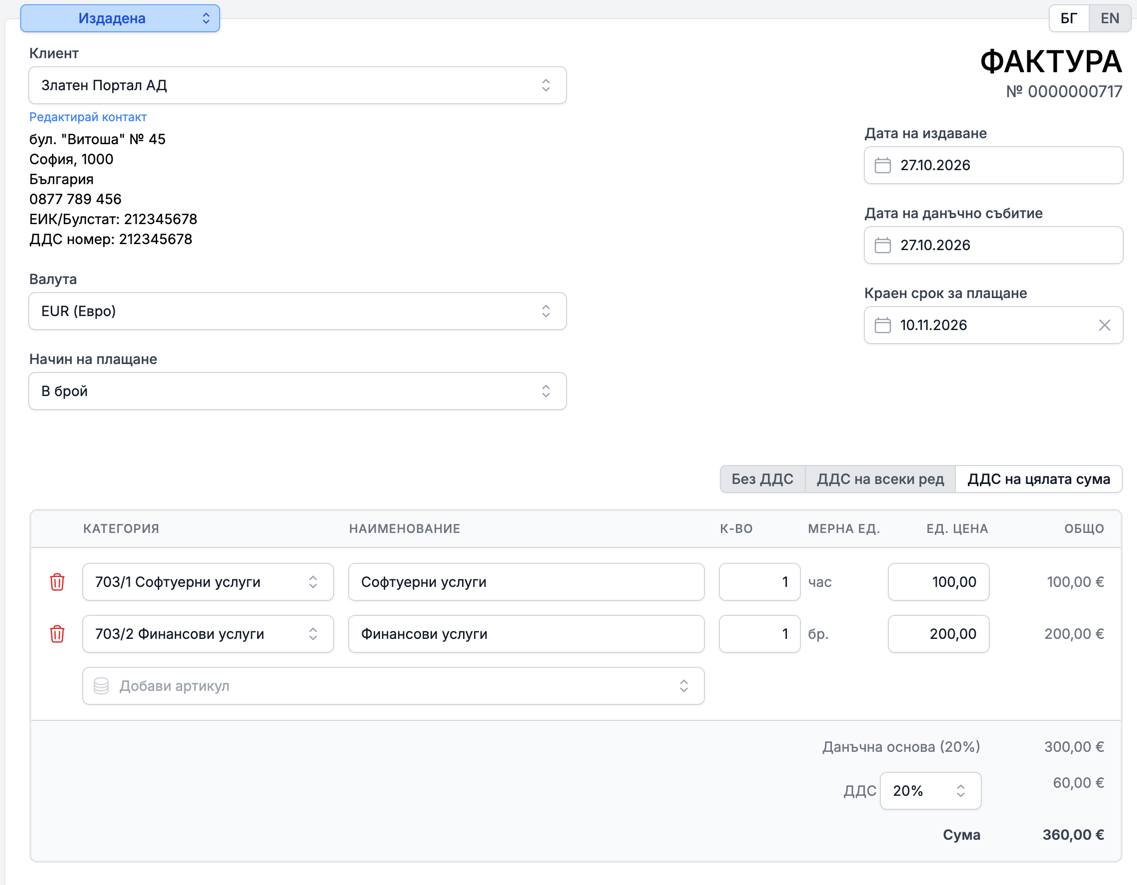Click the ЕИК/Булстат: 212345678 text
1137x885 pixels.
[113, 219]
